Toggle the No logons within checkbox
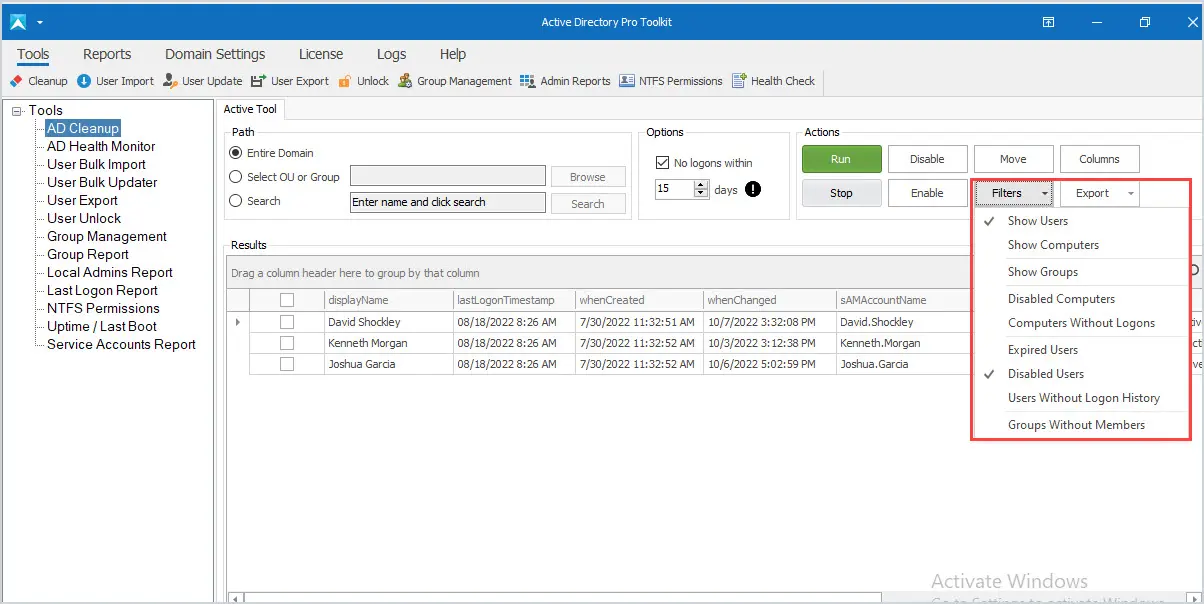 click(662, 163)
